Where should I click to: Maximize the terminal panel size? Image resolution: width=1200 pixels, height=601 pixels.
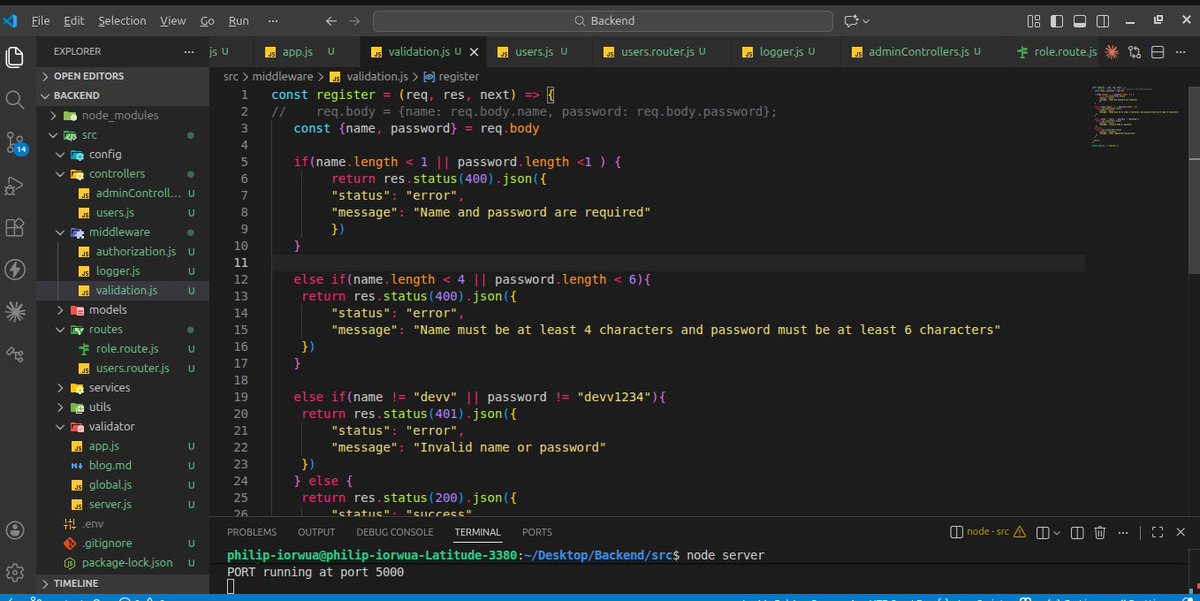1157,532
